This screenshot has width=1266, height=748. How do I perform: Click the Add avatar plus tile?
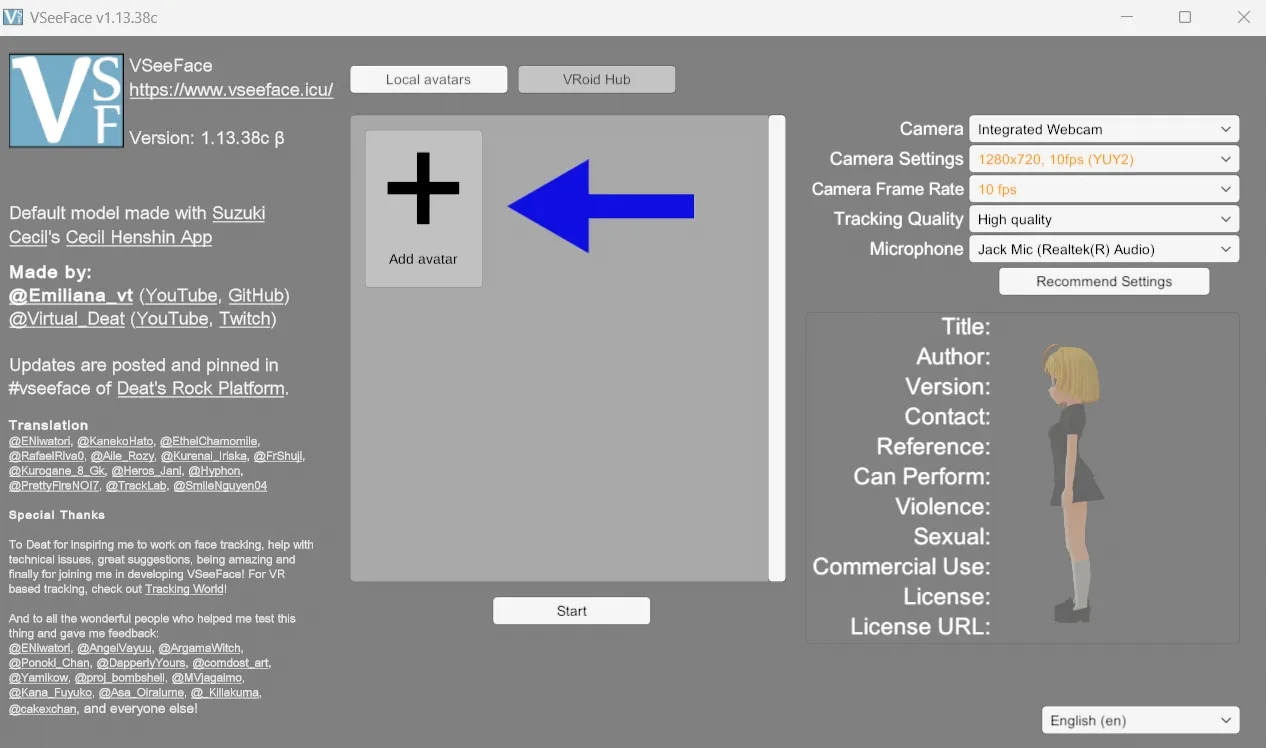coord(424,209)
